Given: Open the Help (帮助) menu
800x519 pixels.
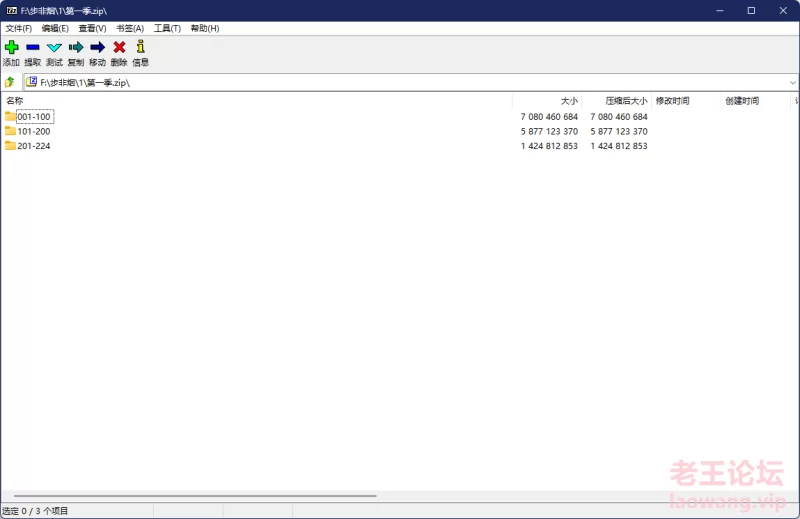Looking at the screenshot, I should [205, 28].
